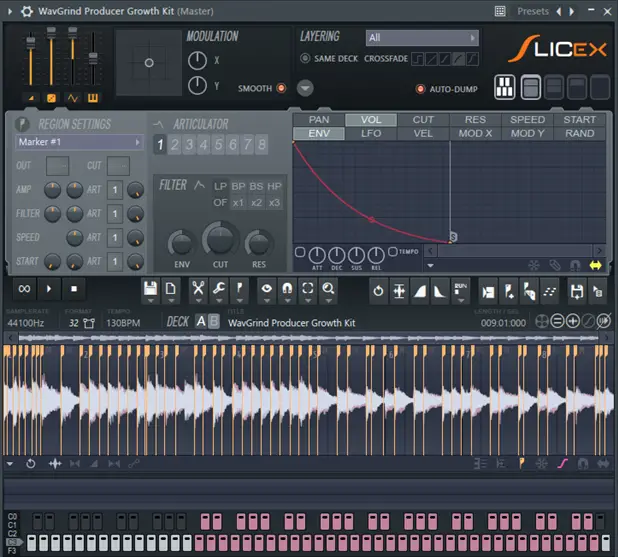Open envelope options triangle menu below graph

tap(430, 266)
